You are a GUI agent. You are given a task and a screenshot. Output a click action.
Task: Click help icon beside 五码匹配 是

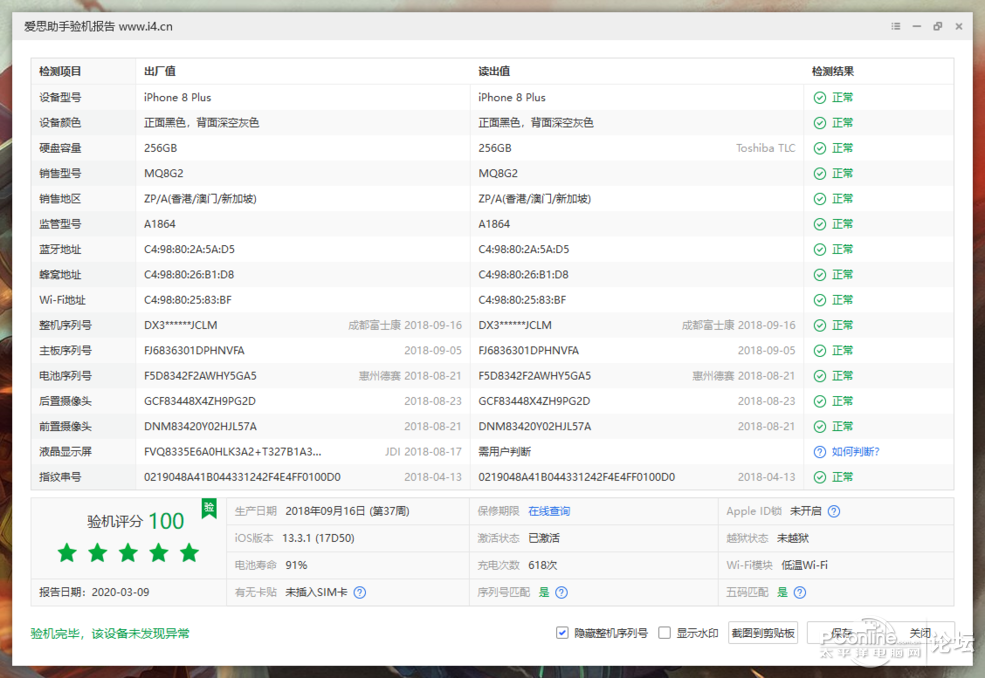(800, 592)
